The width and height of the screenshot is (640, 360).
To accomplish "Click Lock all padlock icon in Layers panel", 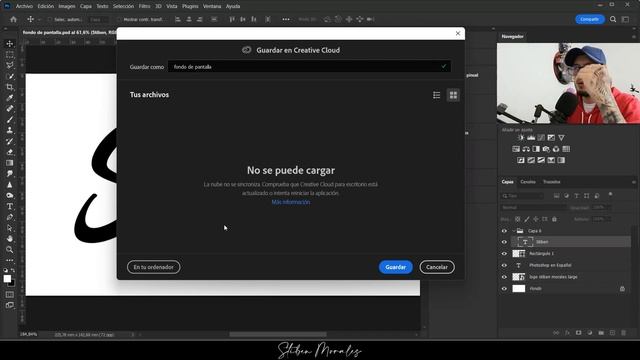I will point(554,219).
